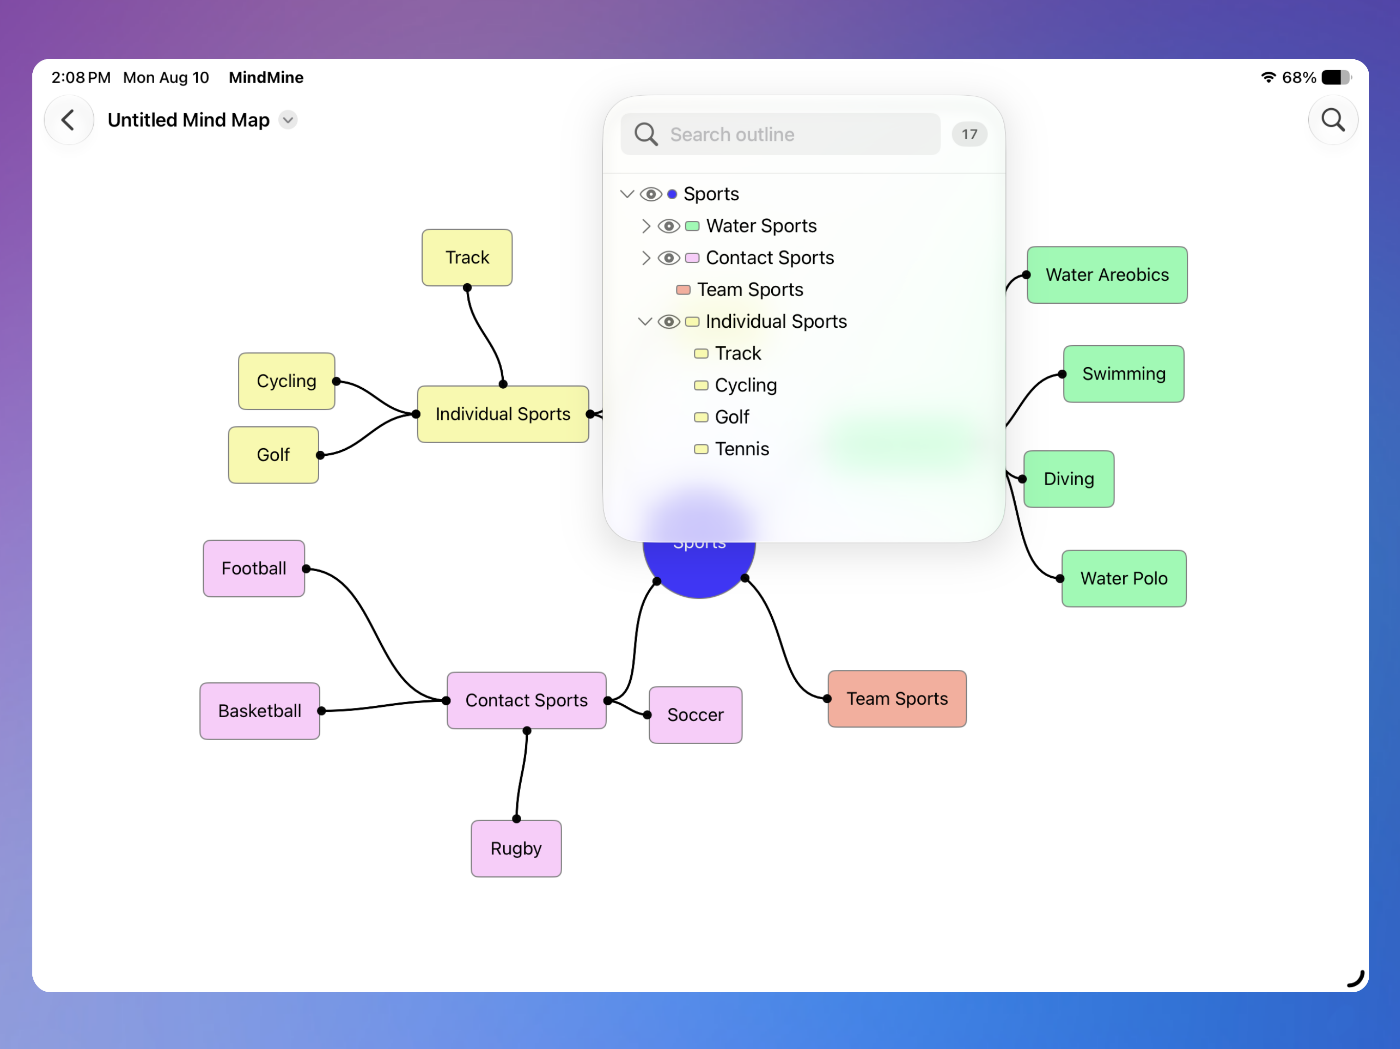Click the magnifier icon in outline search

[x=646, y=134]
